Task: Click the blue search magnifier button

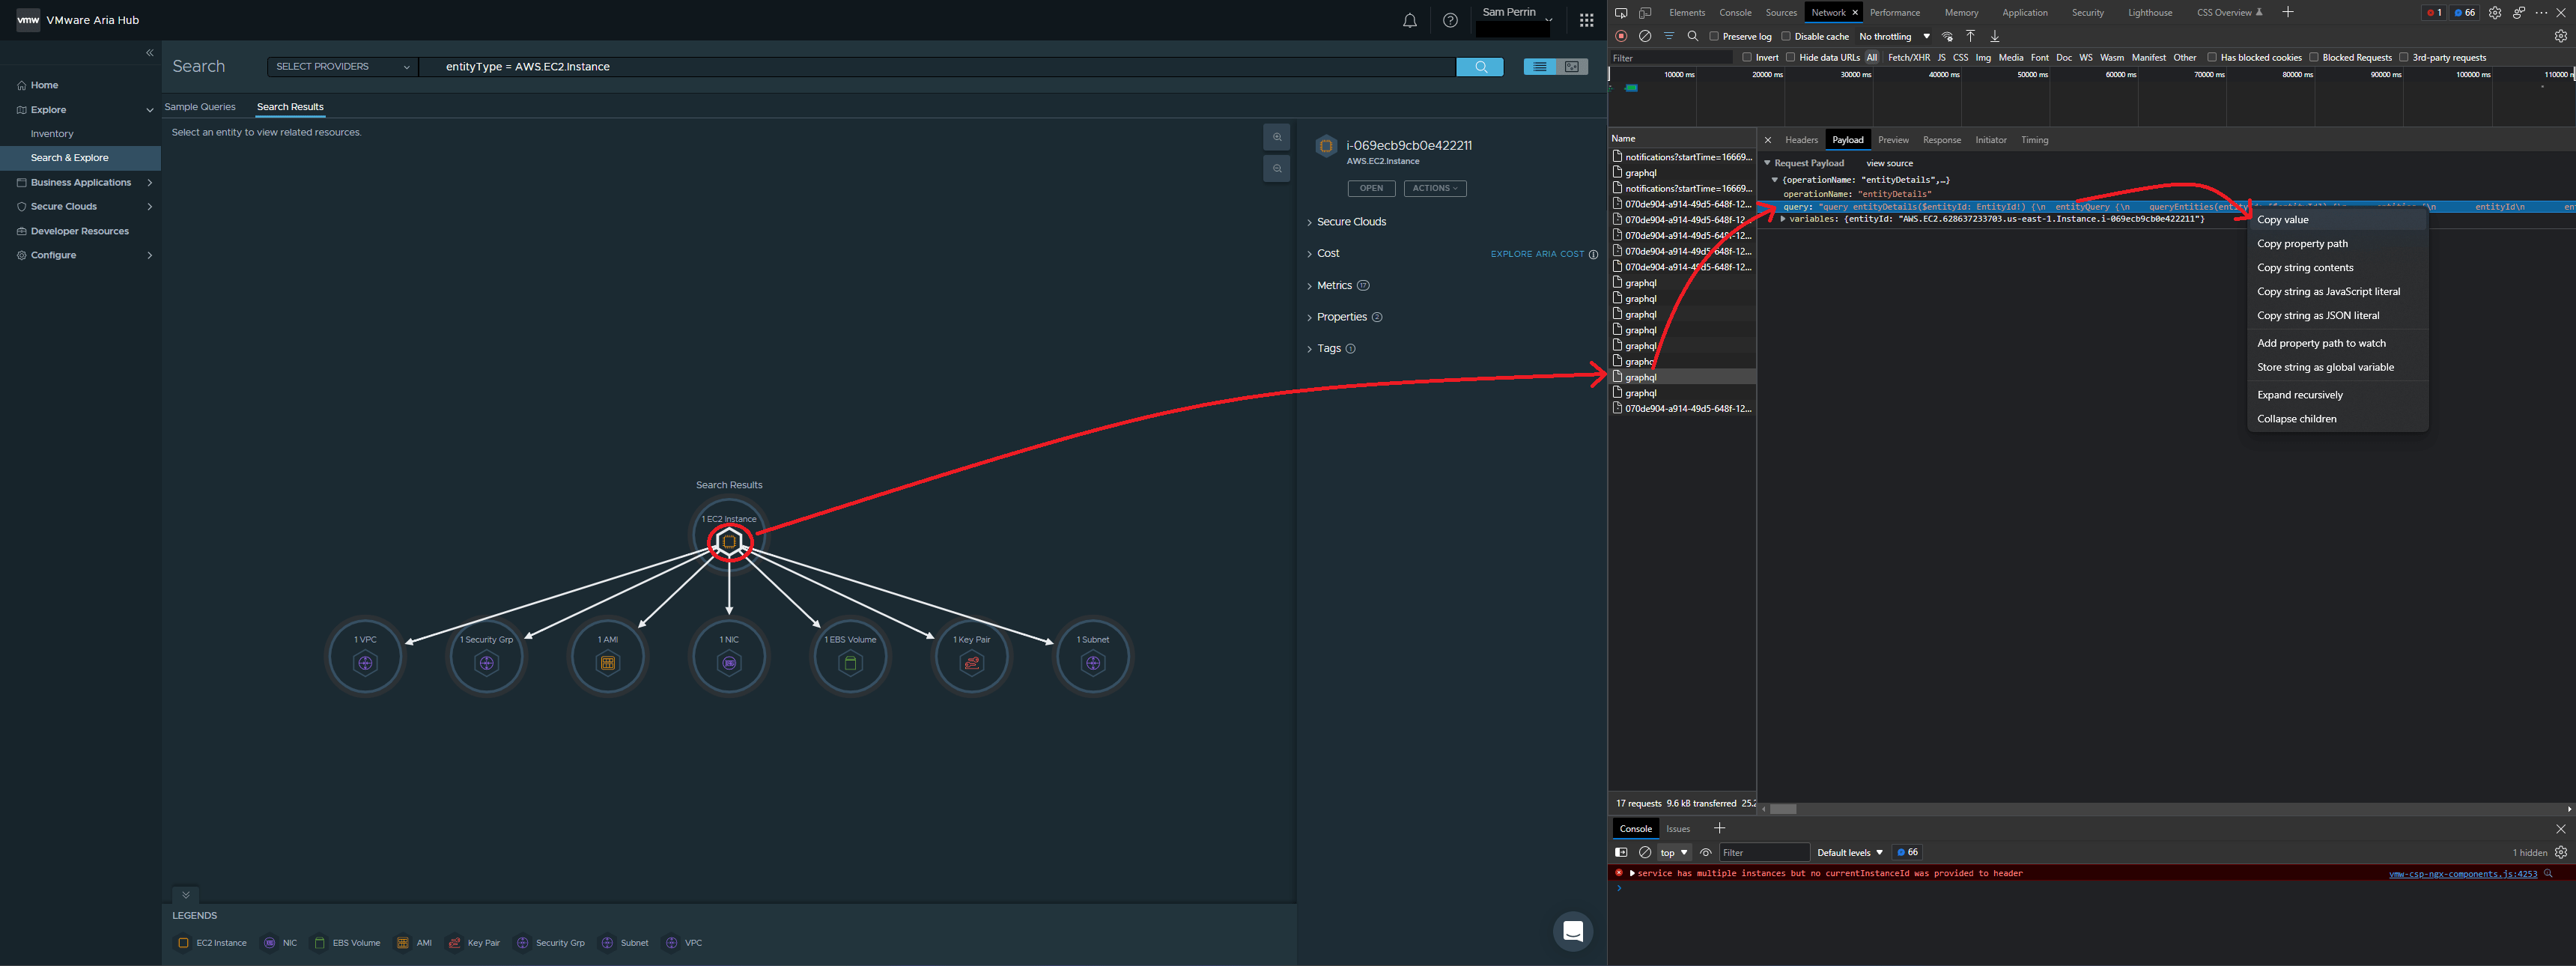Action: point(1480,66)
